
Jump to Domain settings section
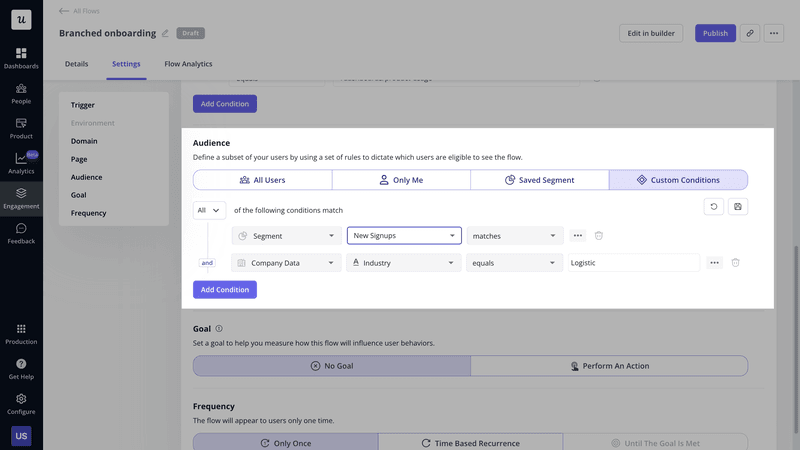[x=84, y=141]
